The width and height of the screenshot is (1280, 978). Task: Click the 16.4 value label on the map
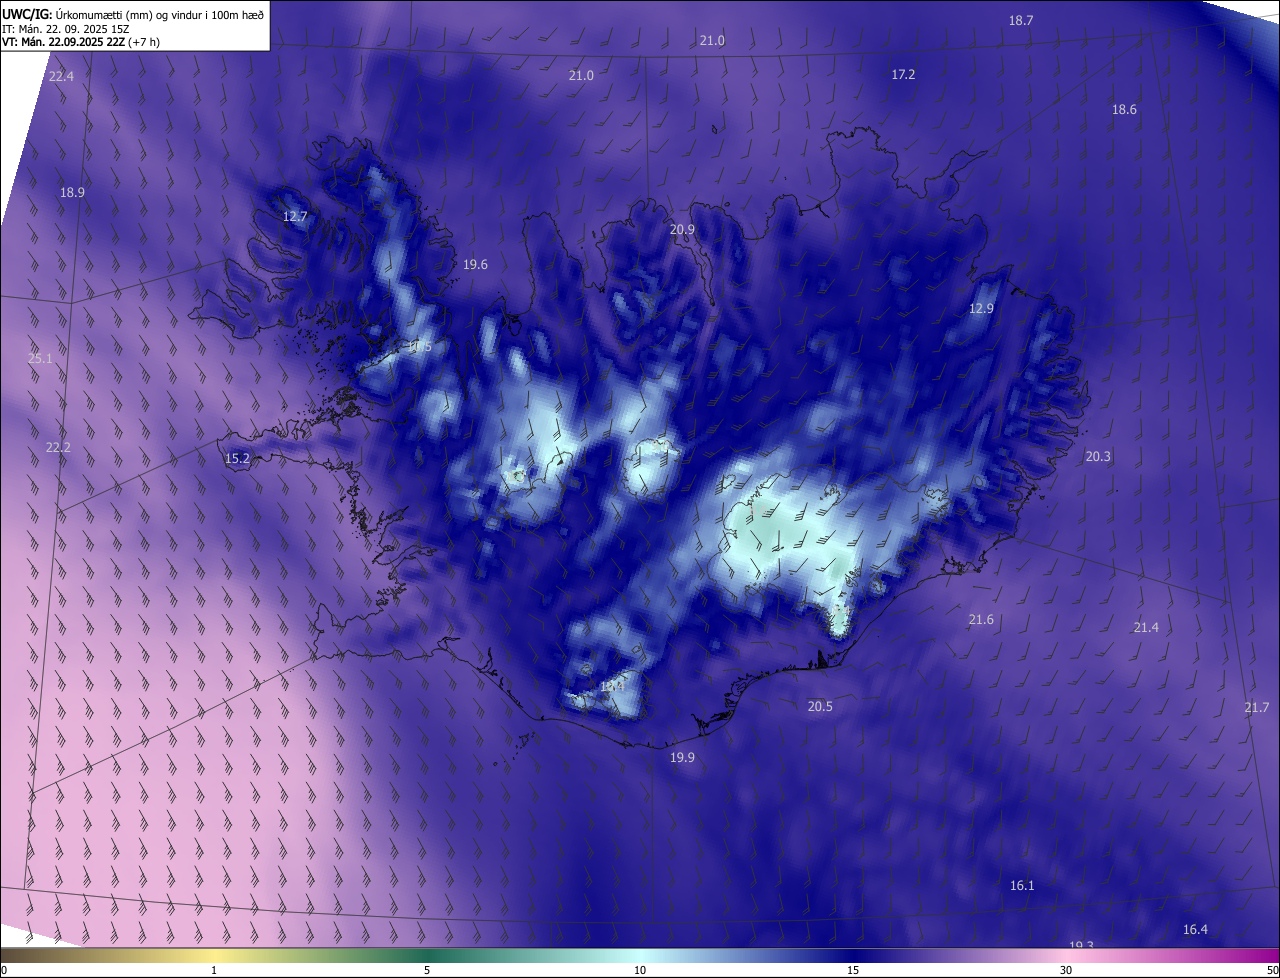pos(1195,929)
